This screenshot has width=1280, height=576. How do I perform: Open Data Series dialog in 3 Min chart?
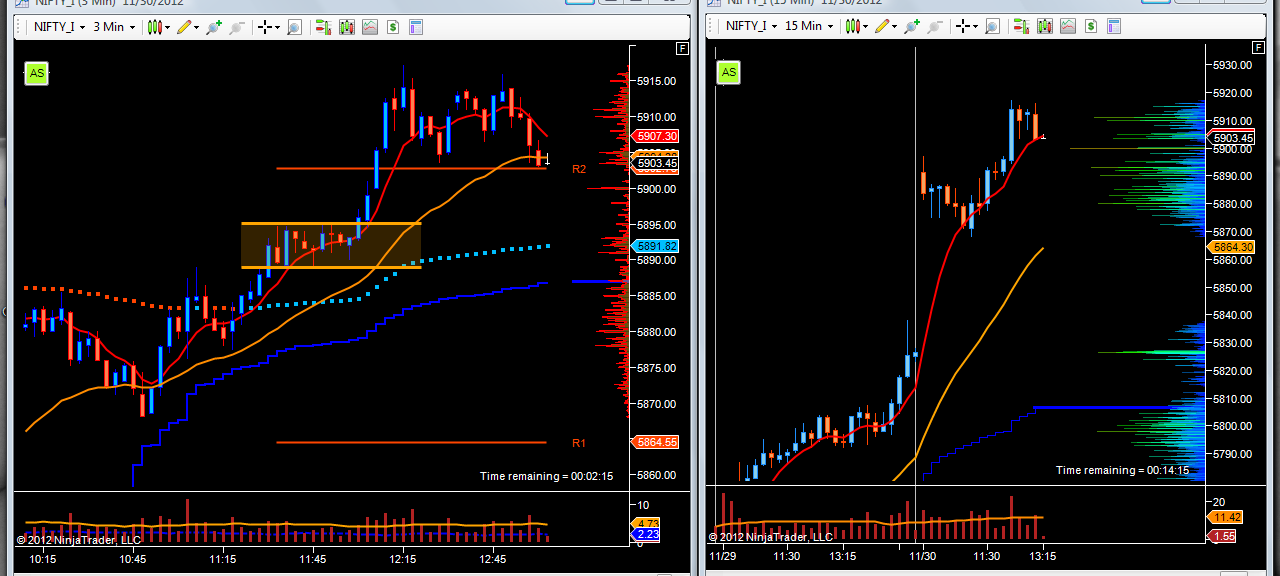point(347,27)
